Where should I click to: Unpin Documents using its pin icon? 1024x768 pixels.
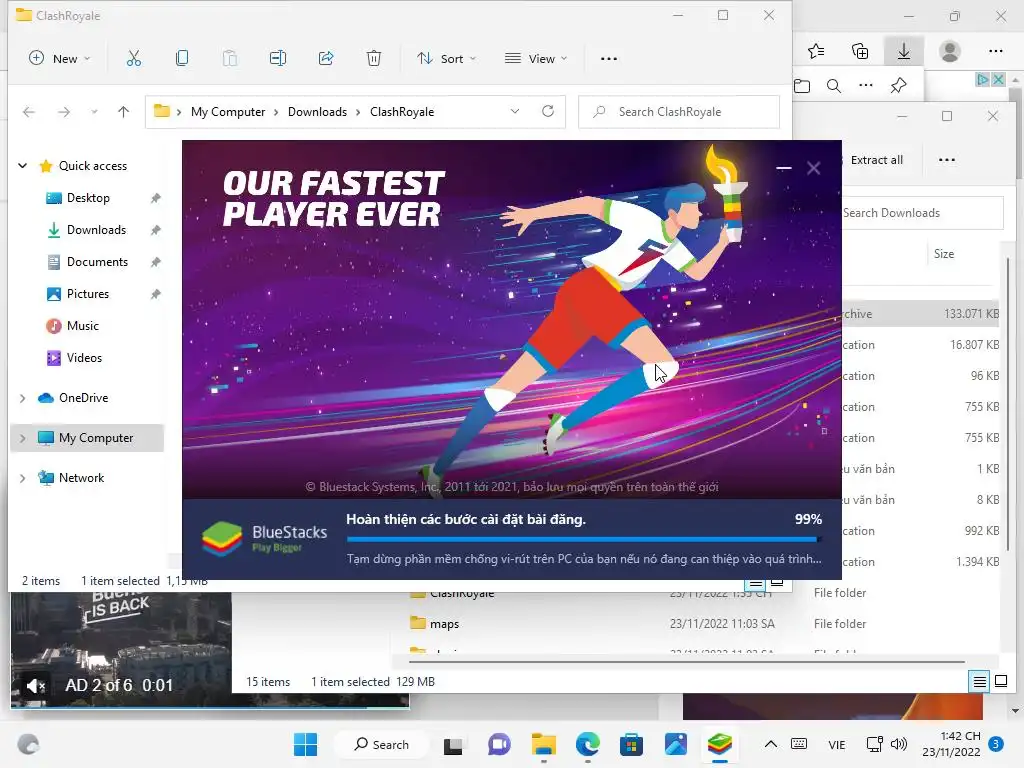155,262
